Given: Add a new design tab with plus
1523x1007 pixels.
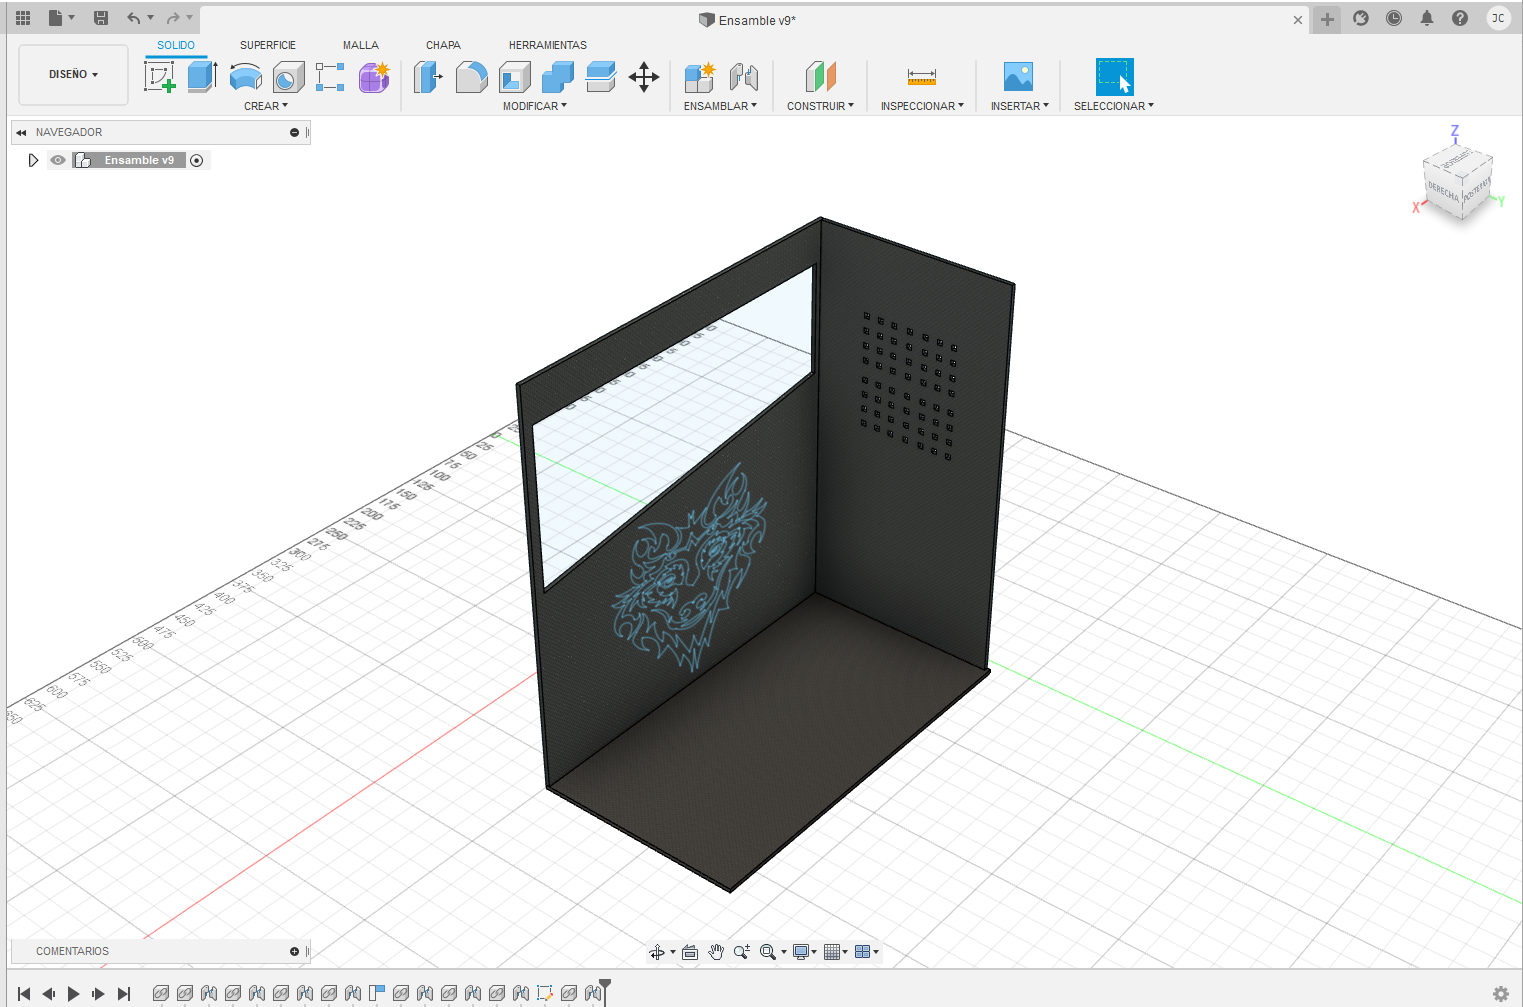Looking at the screenshot, I should [1327, 19].
